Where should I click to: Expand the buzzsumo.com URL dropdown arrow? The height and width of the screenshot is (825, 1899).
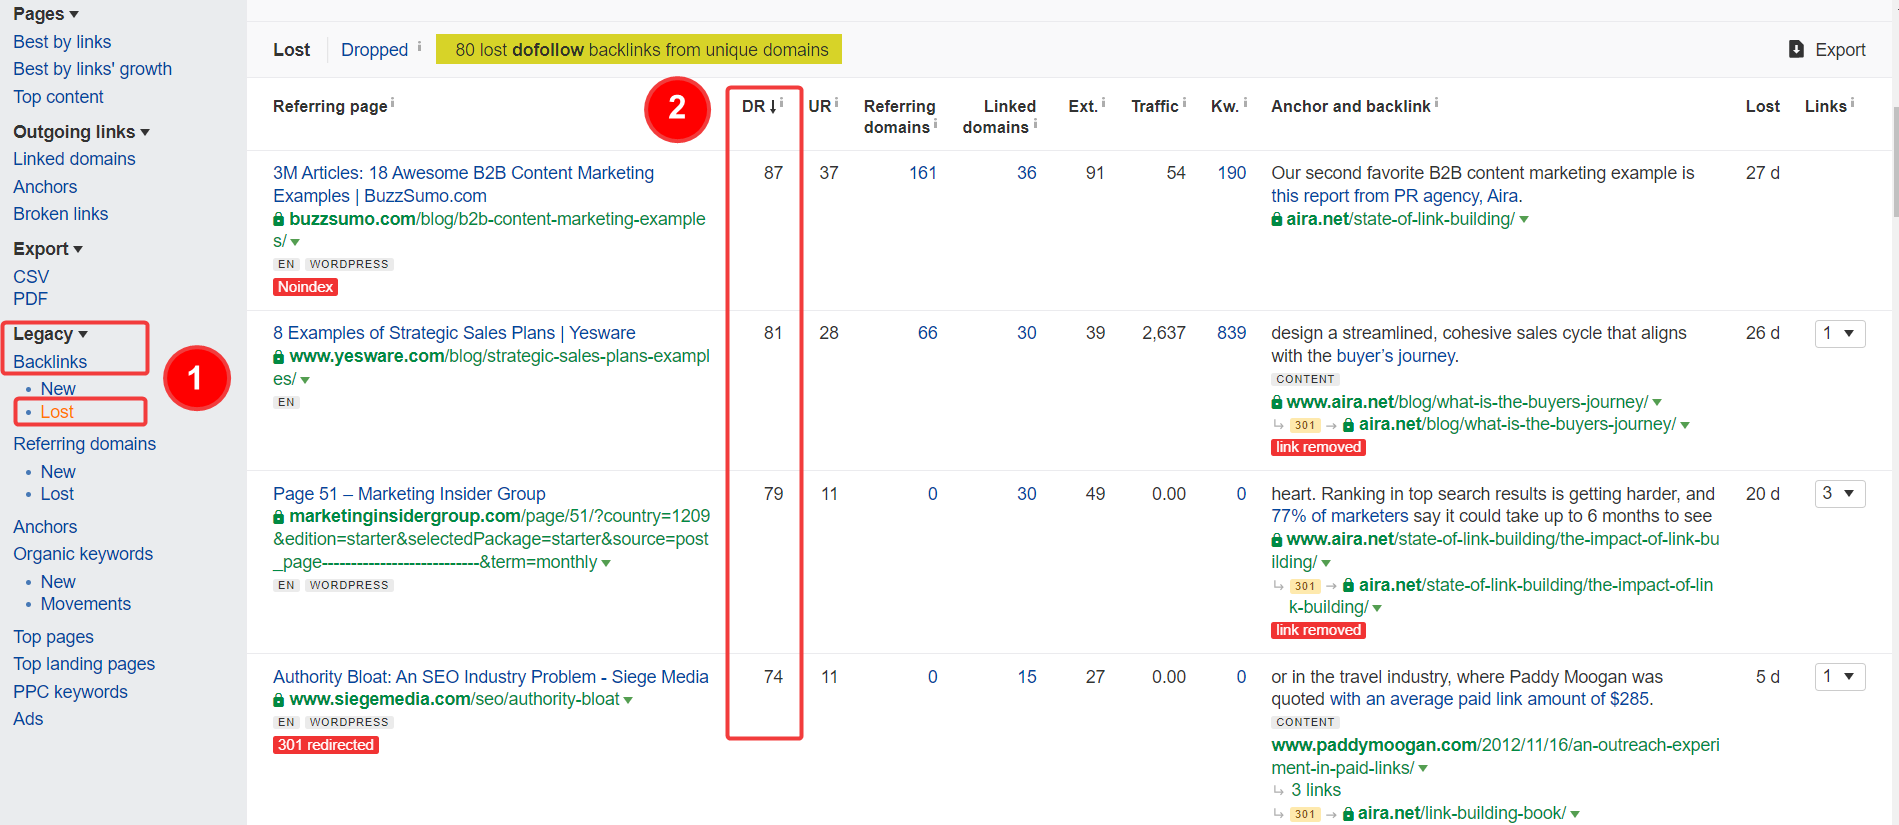[x=295, y=242]
